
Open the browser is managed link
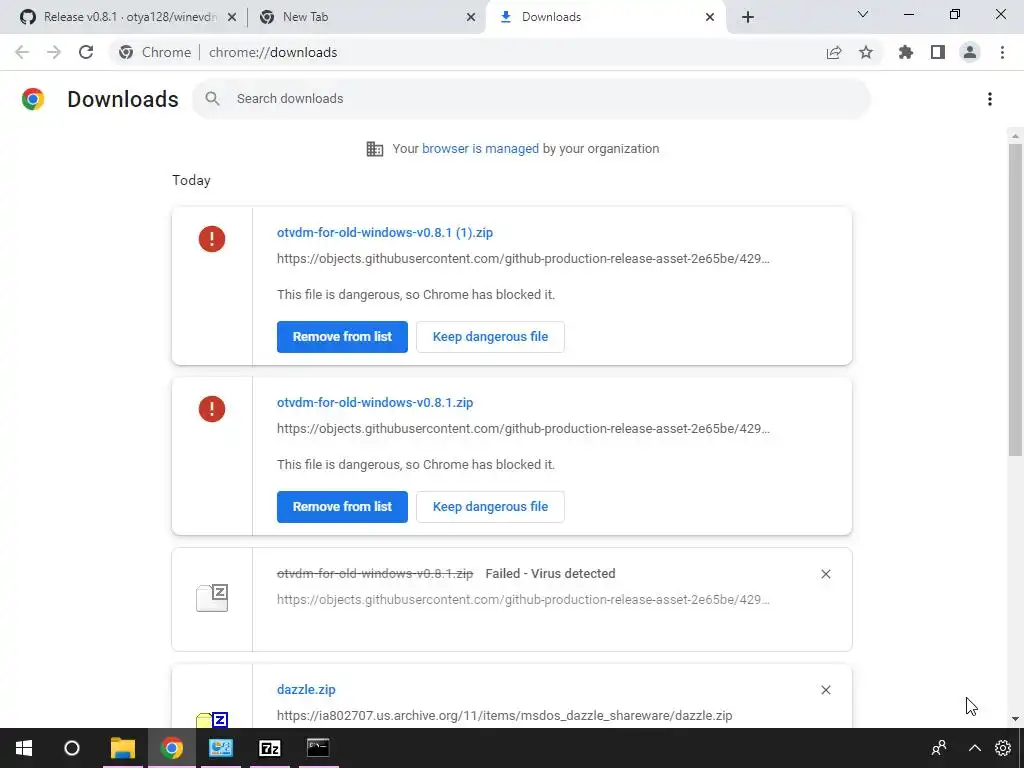tap(480, 148)
